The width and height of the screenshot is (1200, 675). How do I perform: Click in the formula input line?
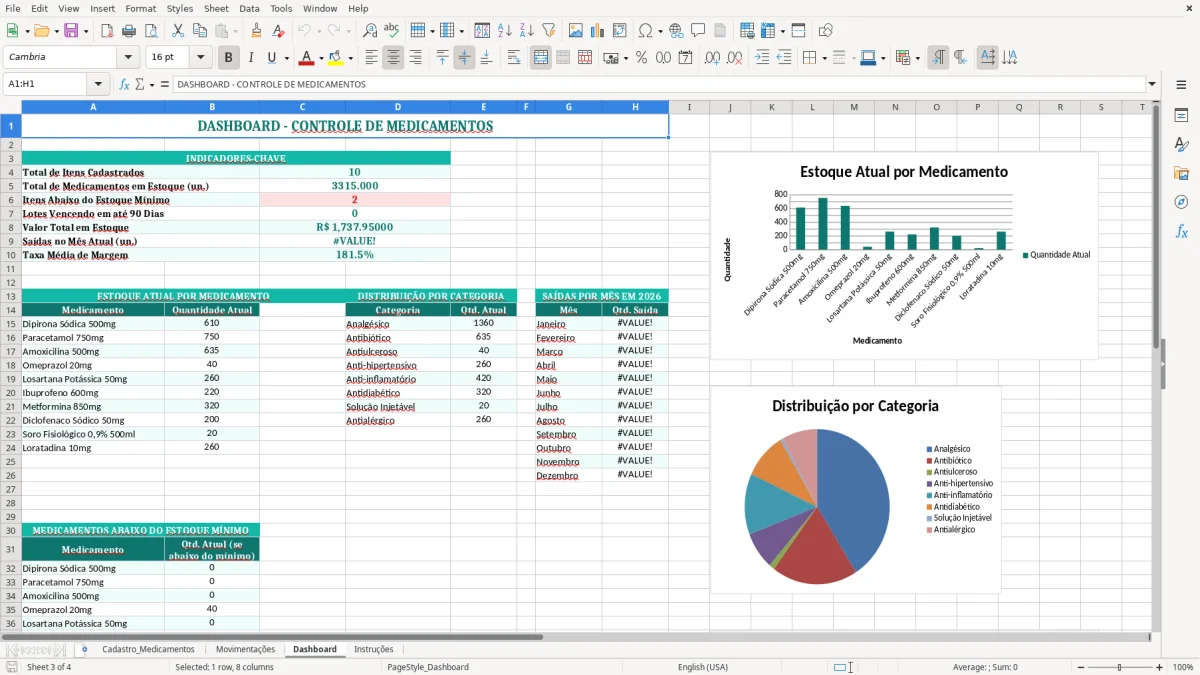[658, 84]
